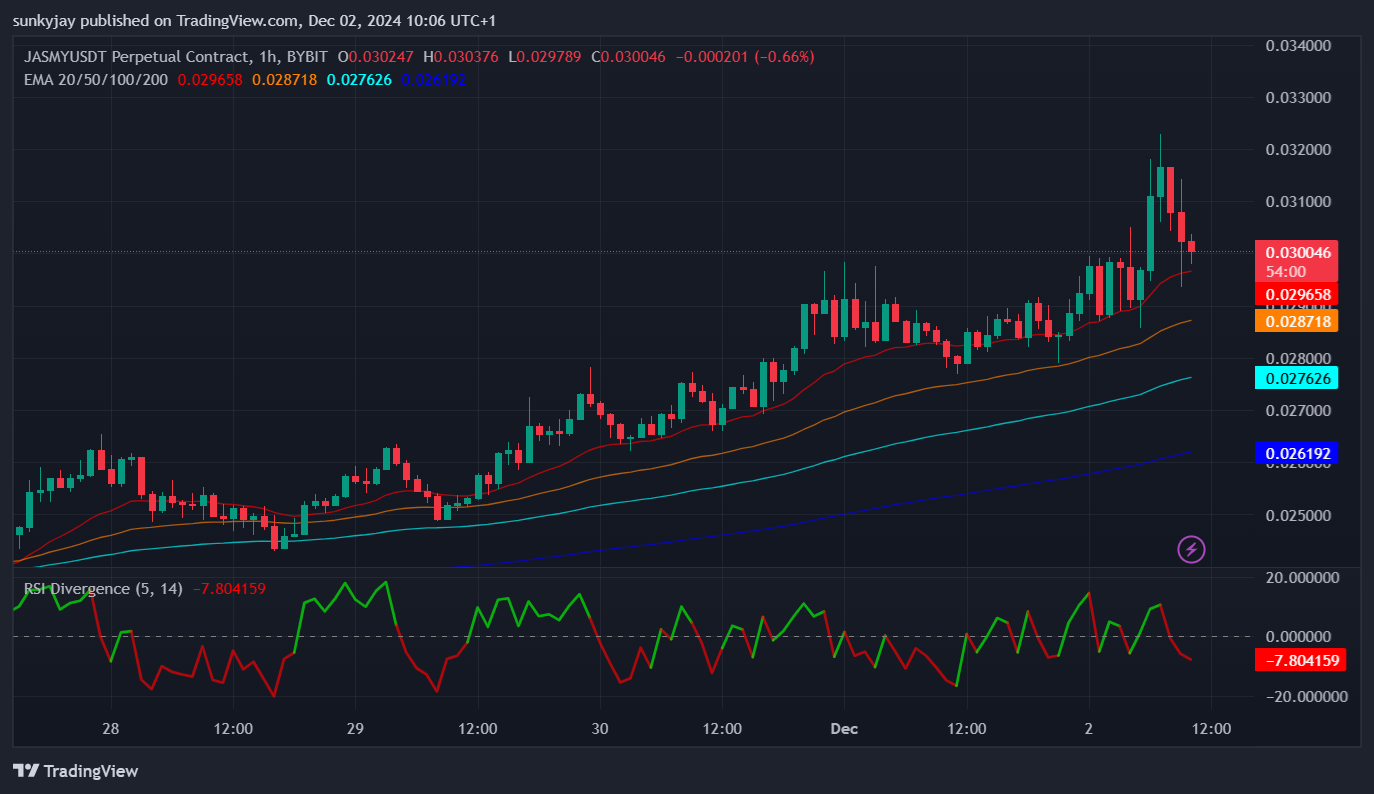1374x794 pixels.
Task: Click the purple lightning bolt replay icon
Action: coord(1191,549)
